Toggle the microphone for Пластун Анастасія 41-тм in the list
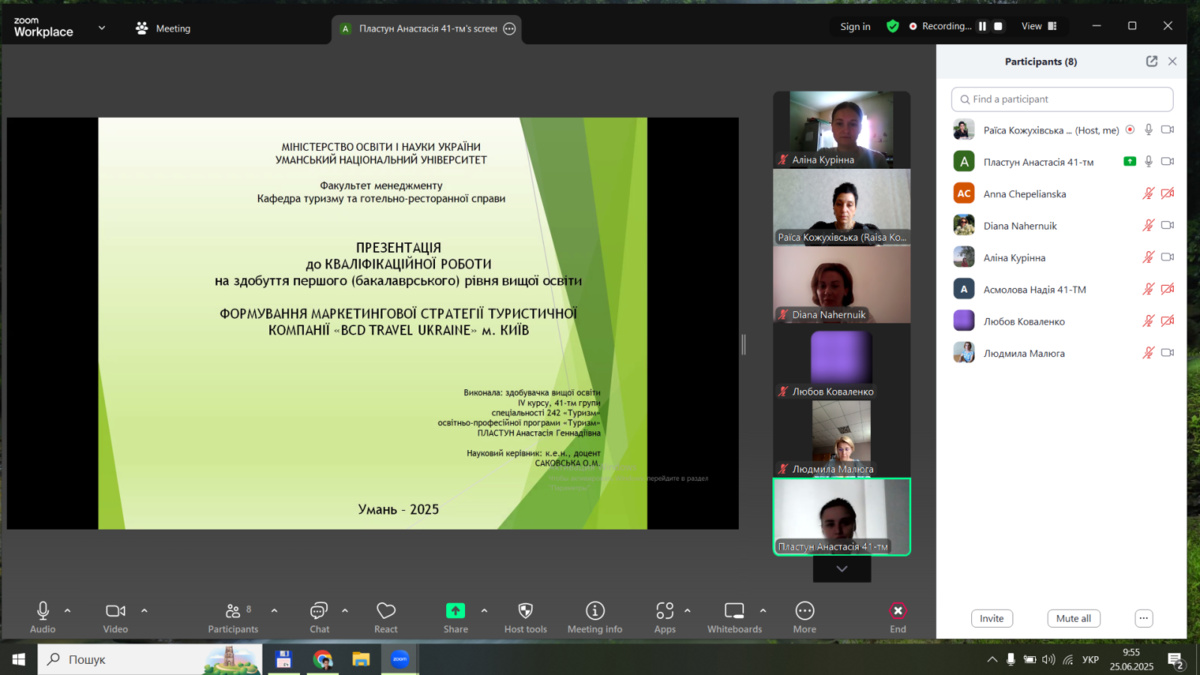1200x675 pixels. coord(1149,162)
